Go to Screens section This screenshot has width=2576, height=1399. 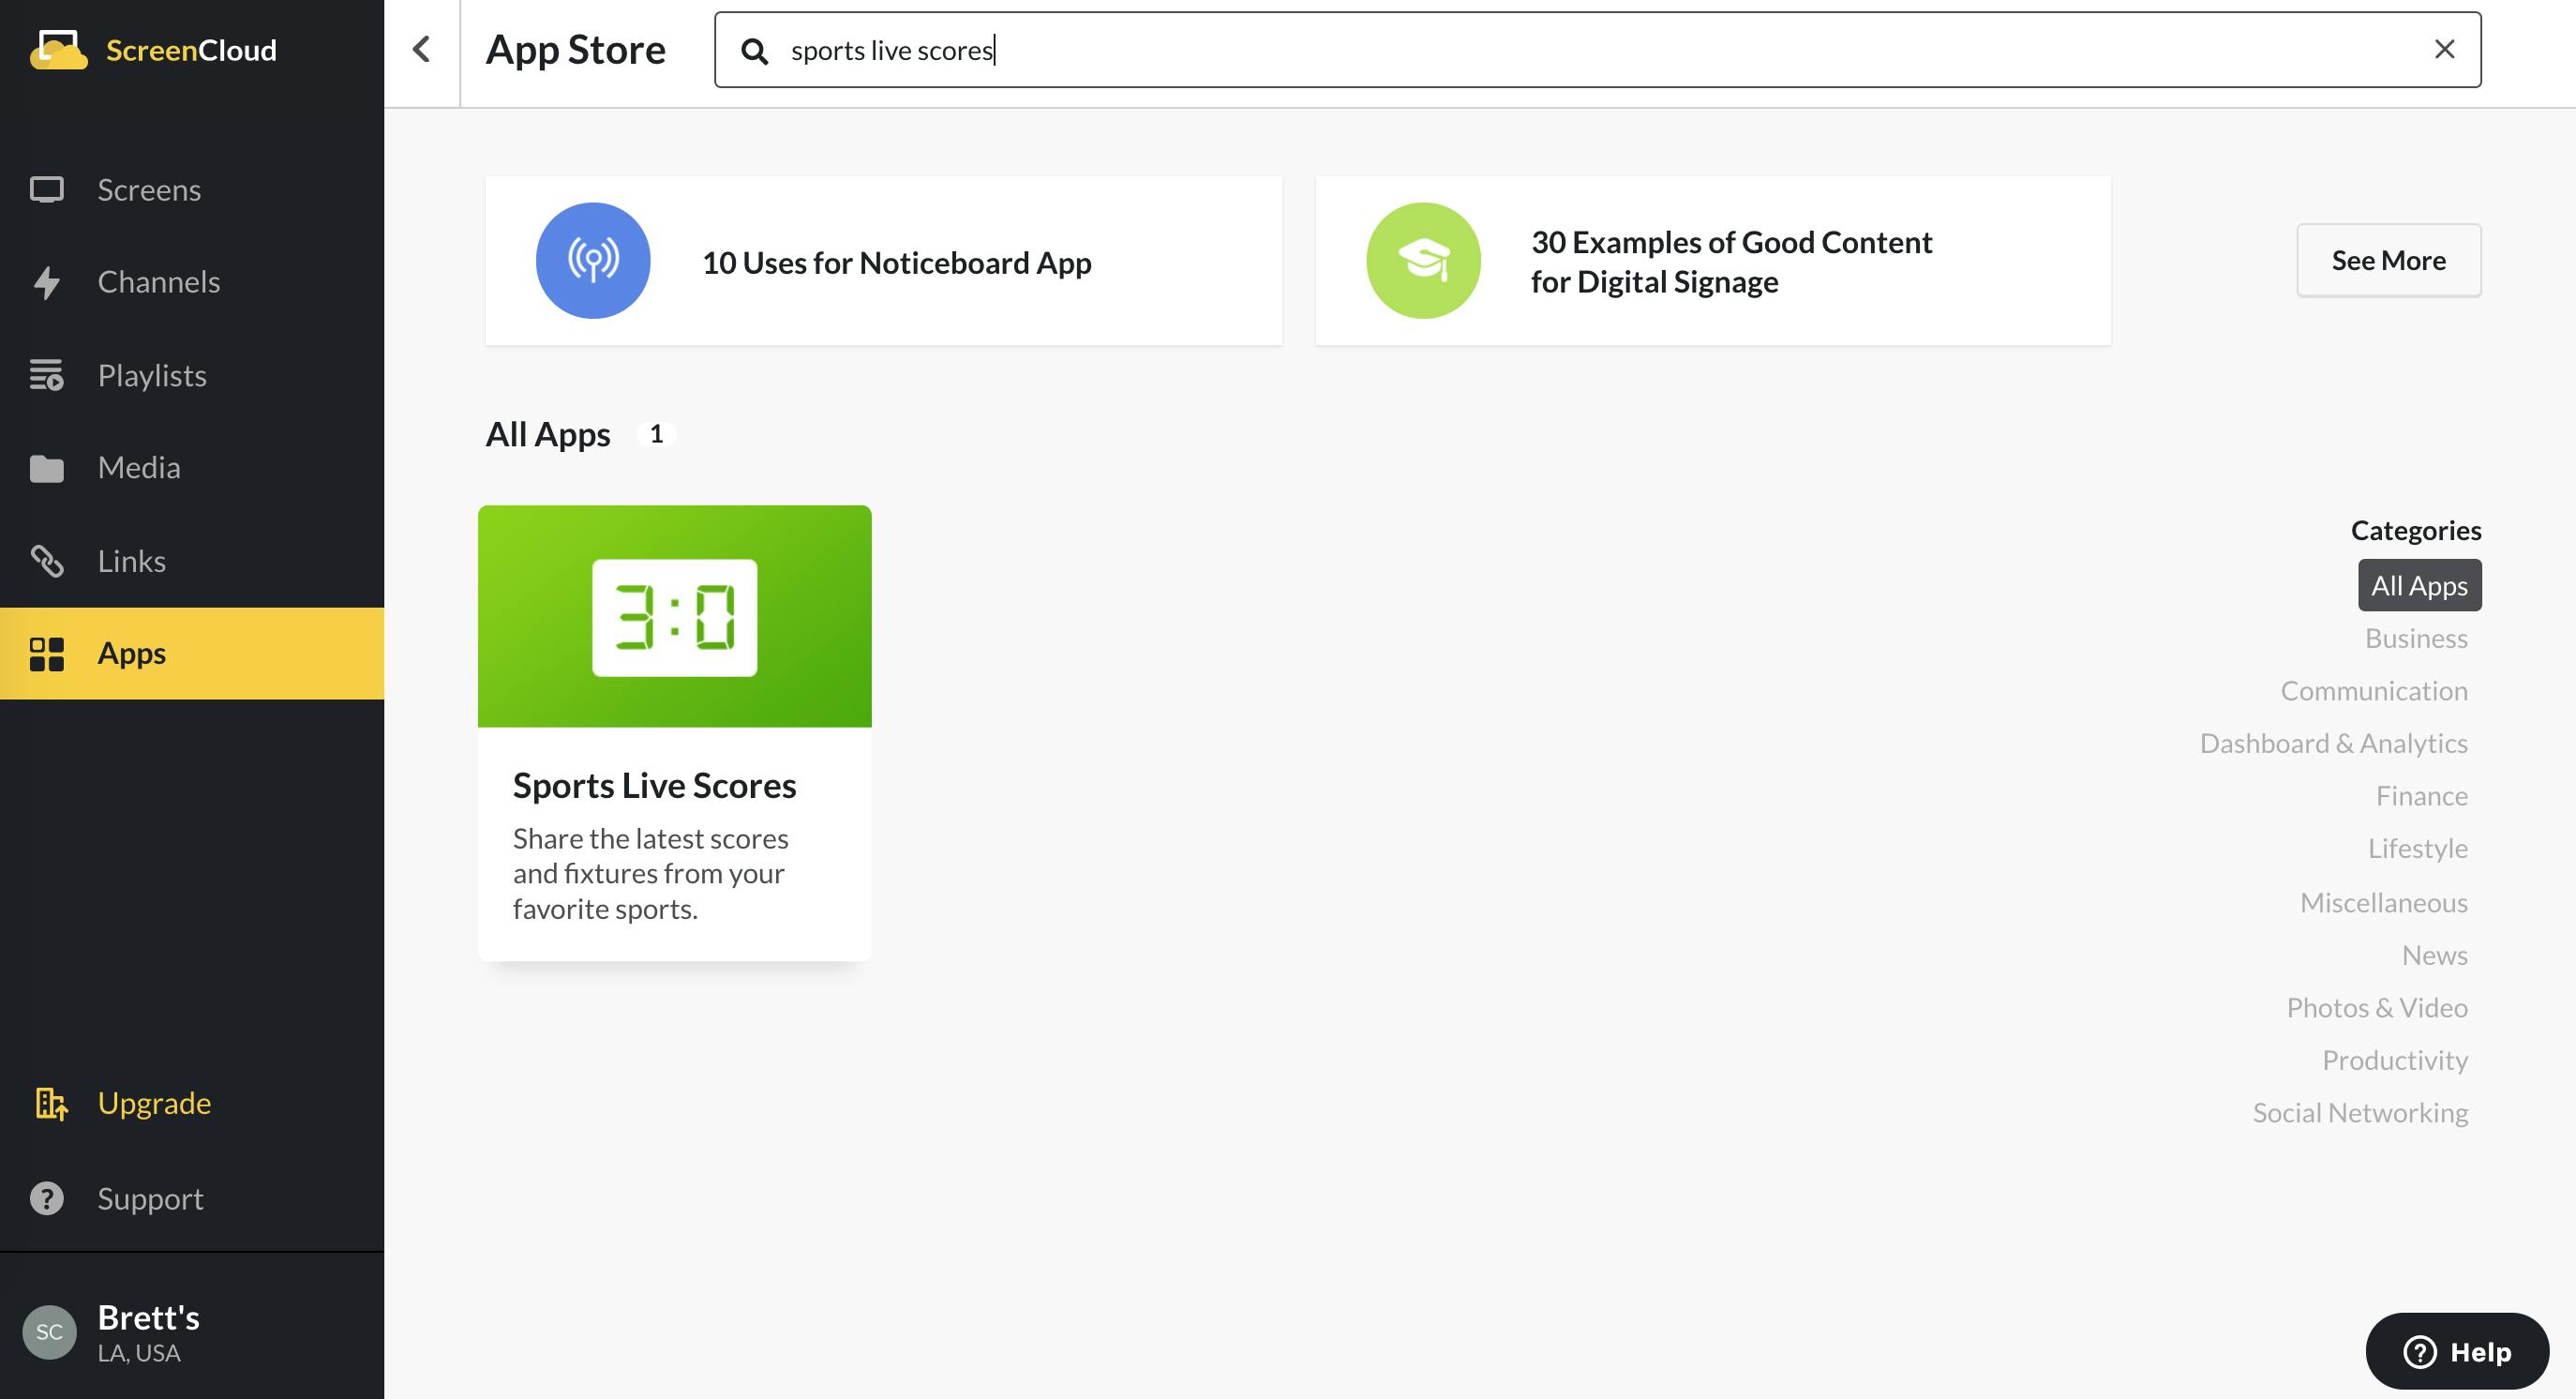[192, 190]
